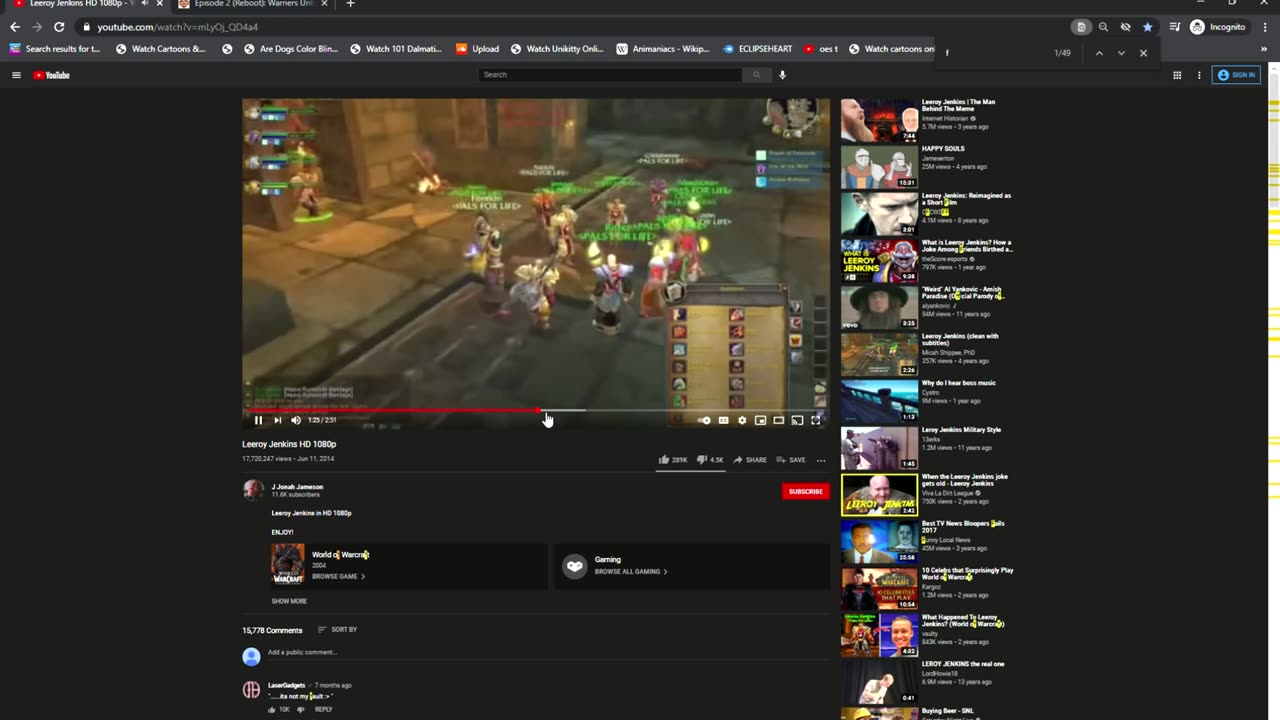
Task: Open Watch Unikitty Online bookmark
Action: click(557, 49)
